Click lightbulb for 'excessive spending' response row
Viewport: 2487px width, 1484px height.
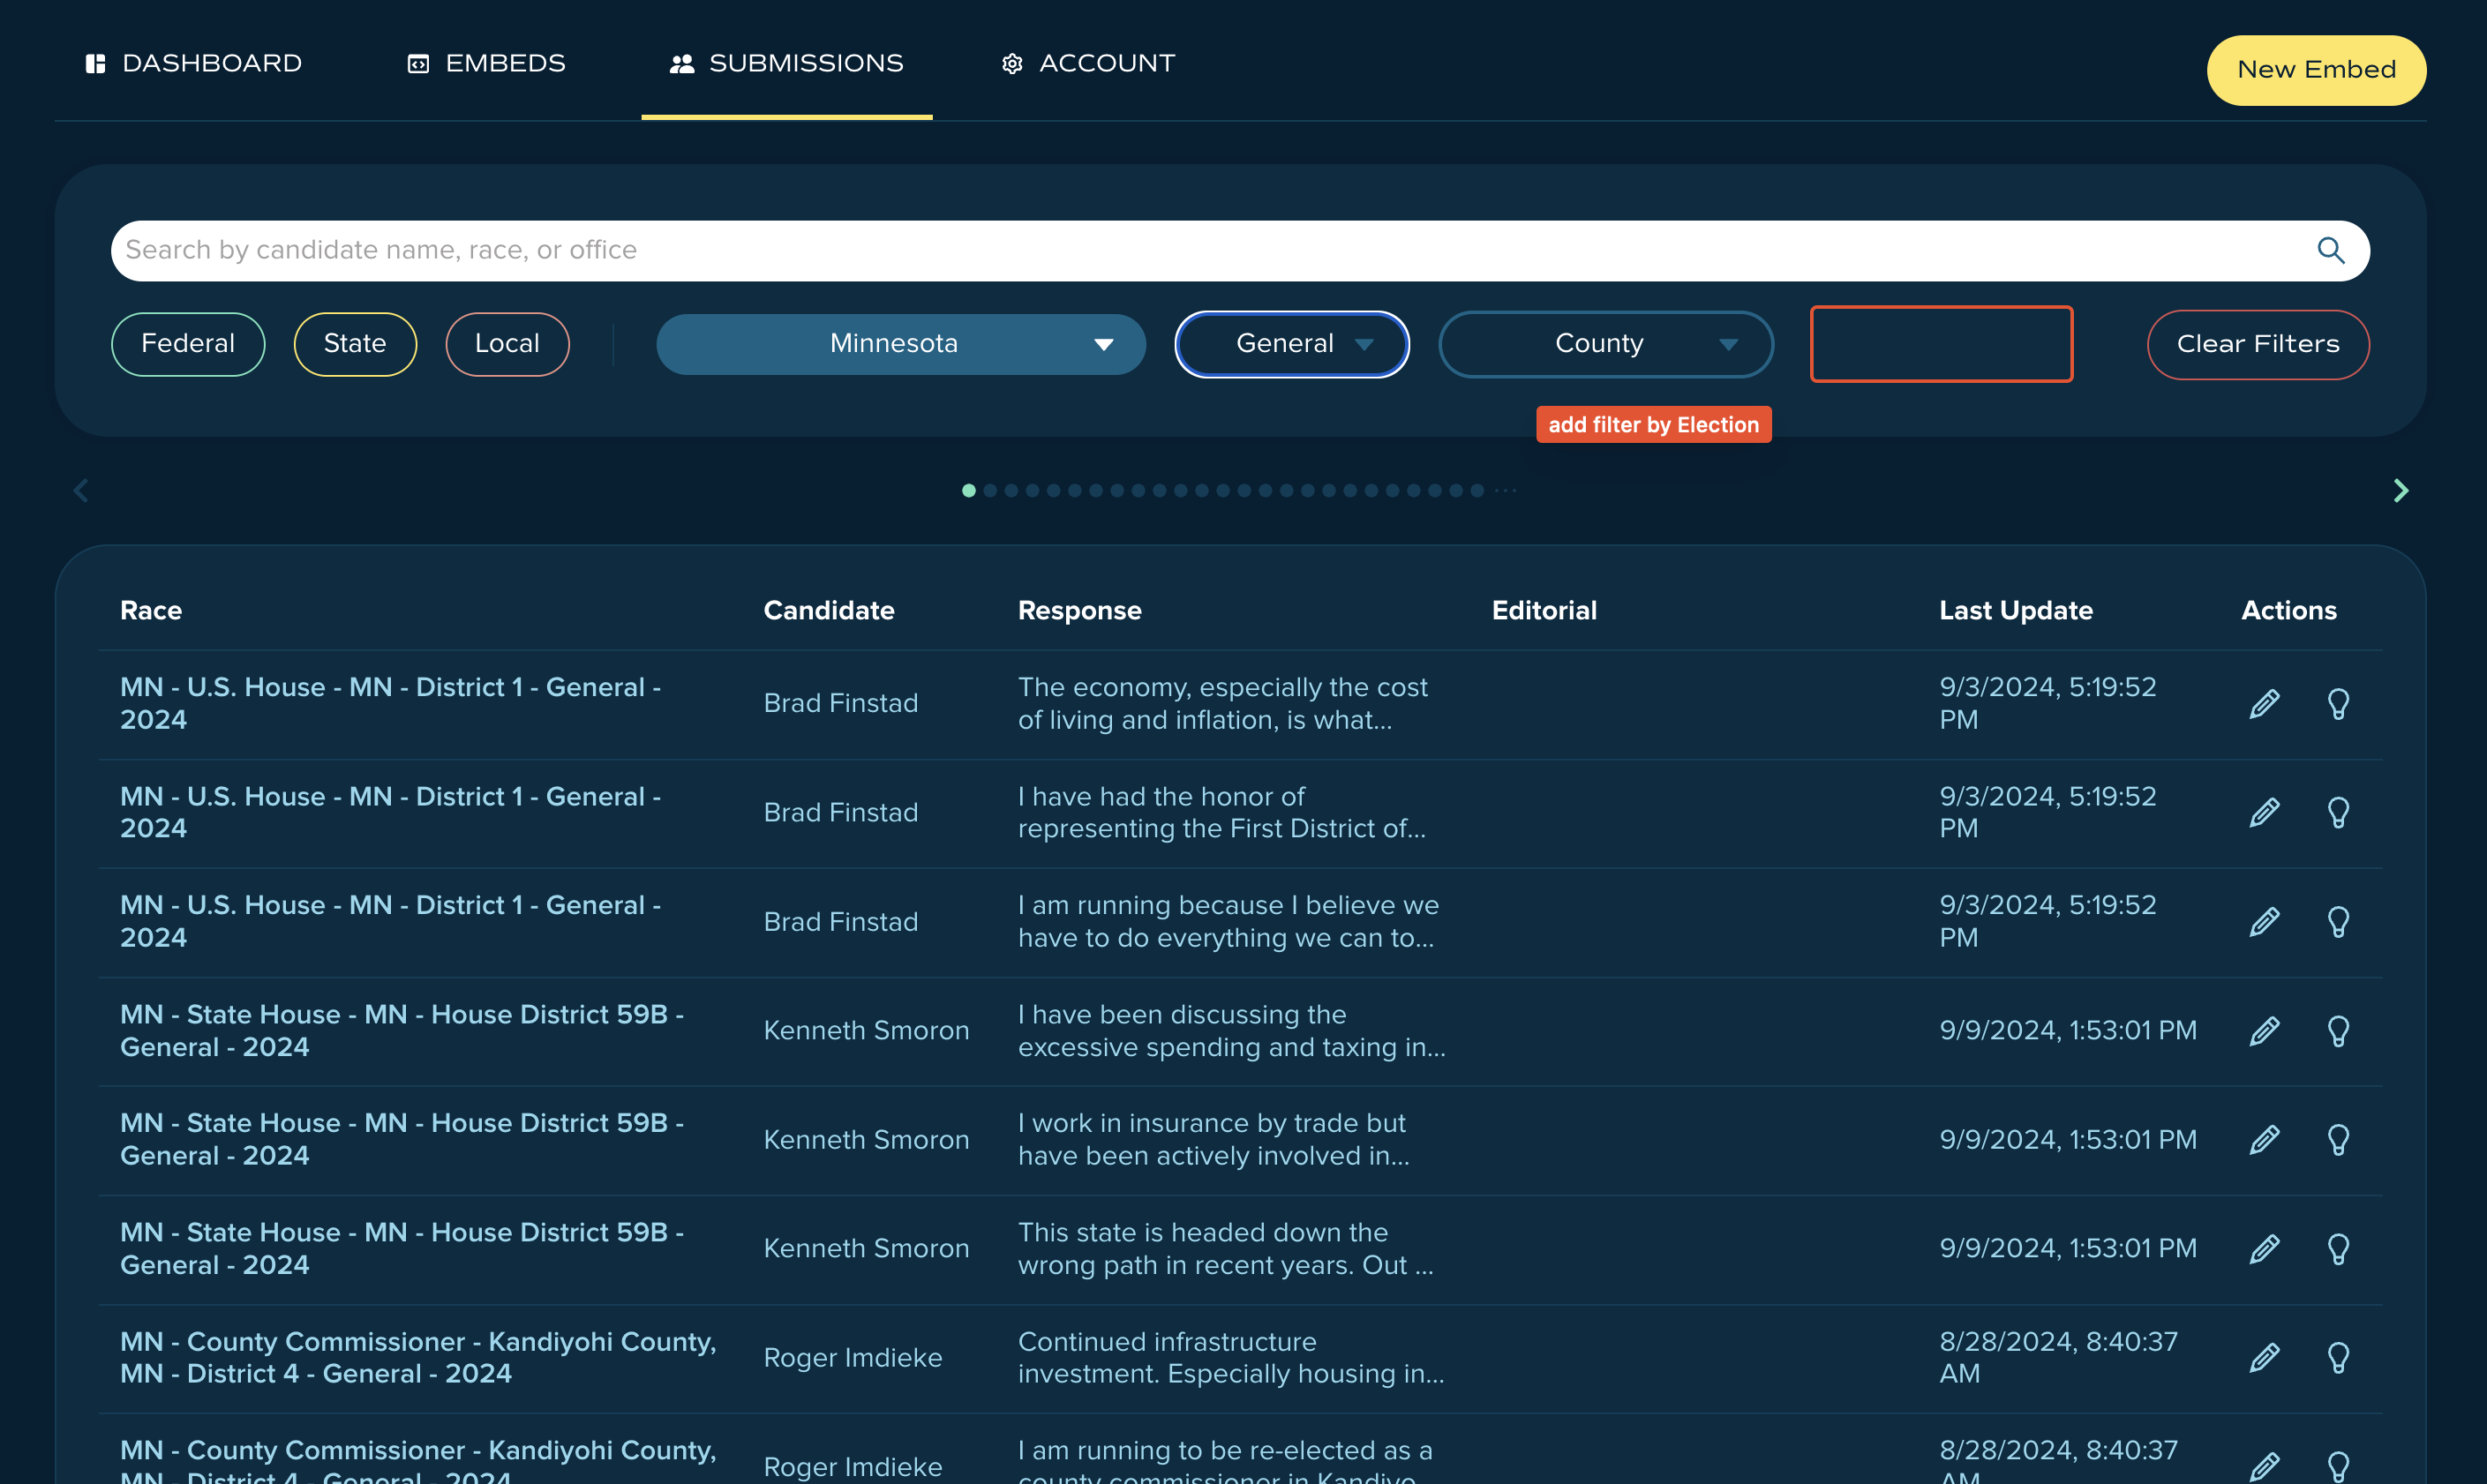pos(2338,1030)
